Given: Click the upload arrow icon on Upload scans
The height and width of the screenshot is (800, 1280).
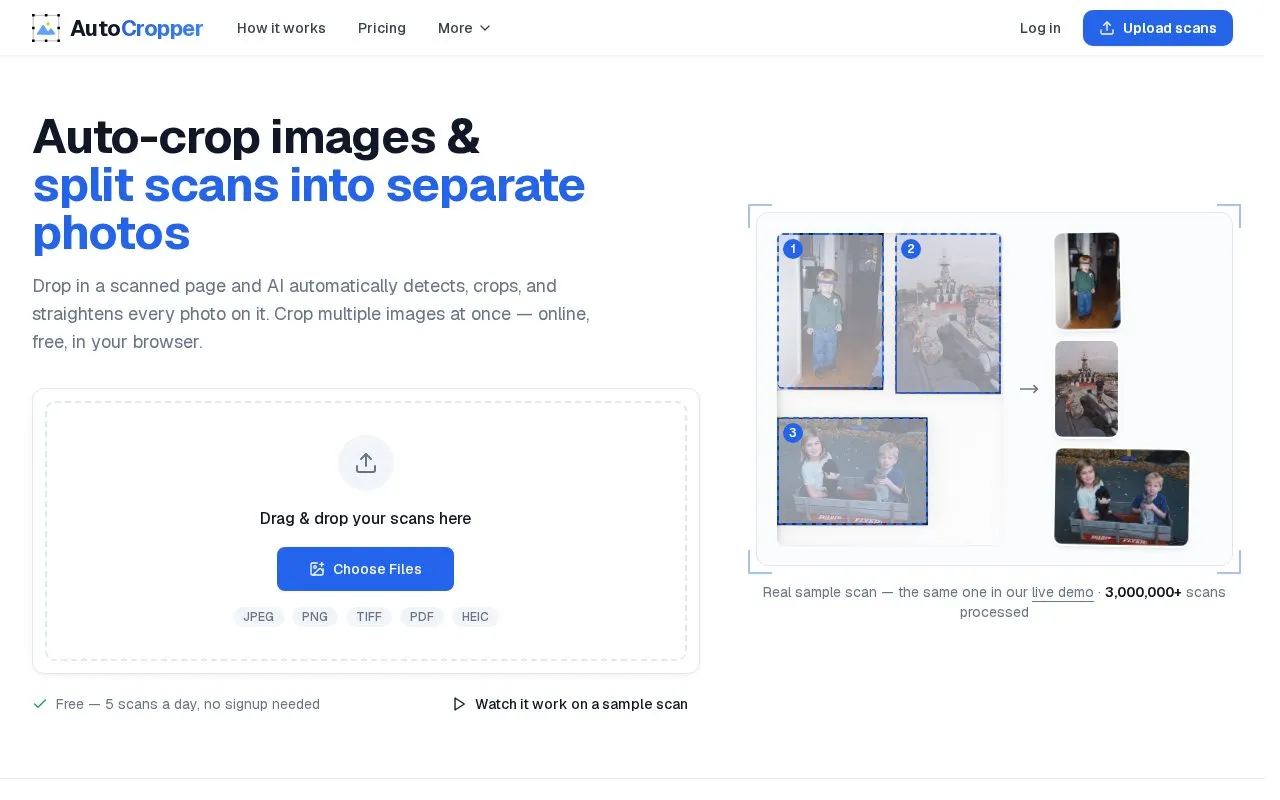Looking at the screenshot, I should (1107, 28).
